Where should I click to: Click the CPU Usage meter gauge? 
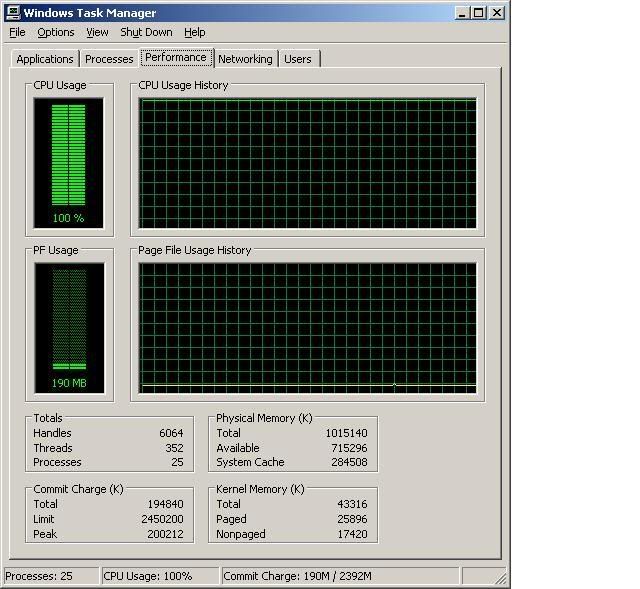(68, 162)
